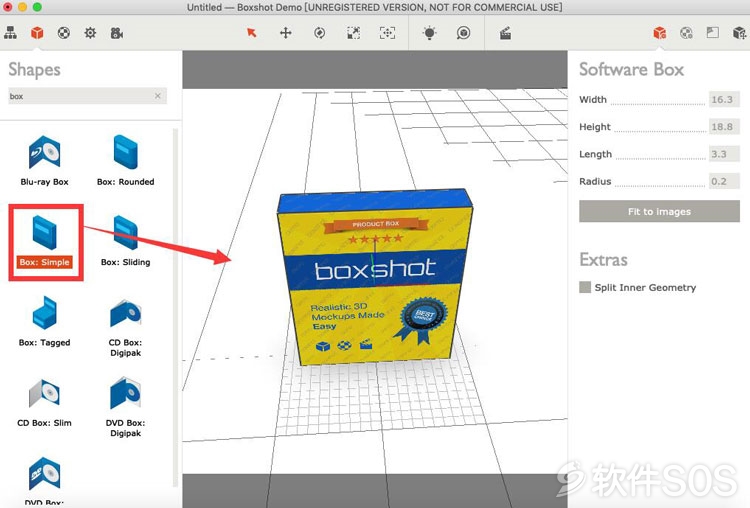Edit the Width value 16.3
The image size is (750, 508).
point(724,99)
